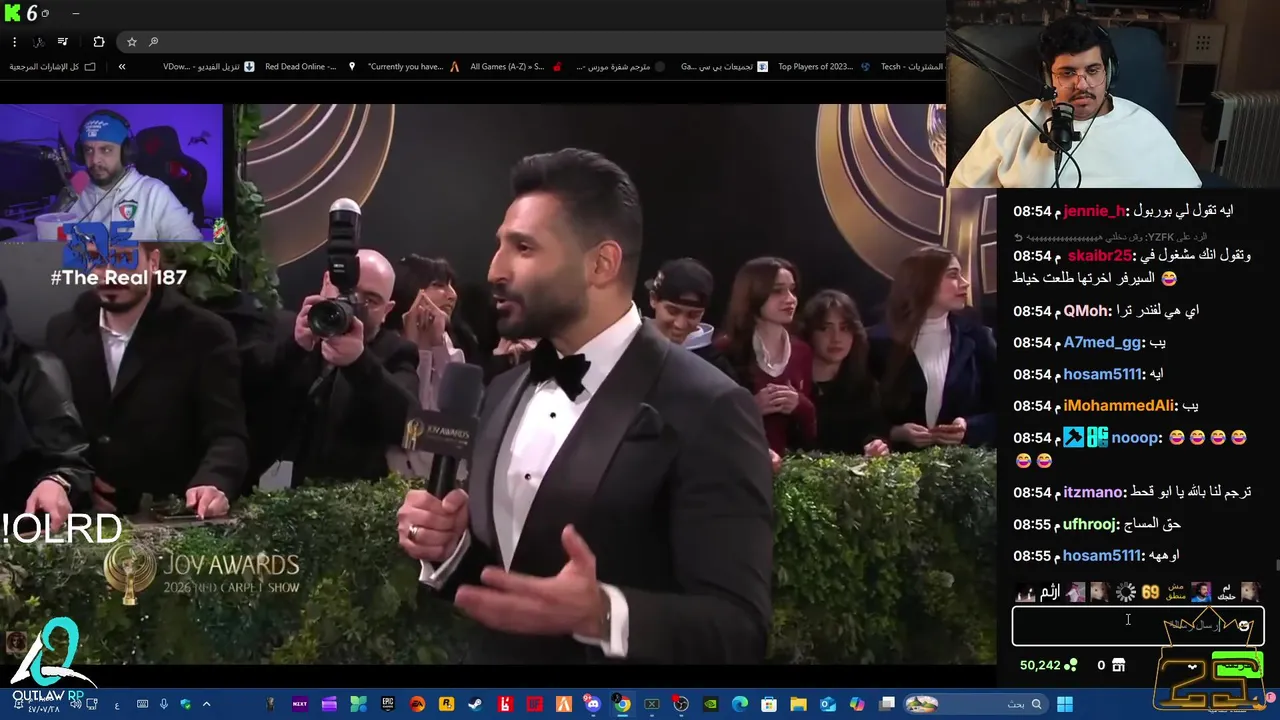Screen dimensions: 1280x720
Task: Open Outlook from the taskbar
Action: 828,704
